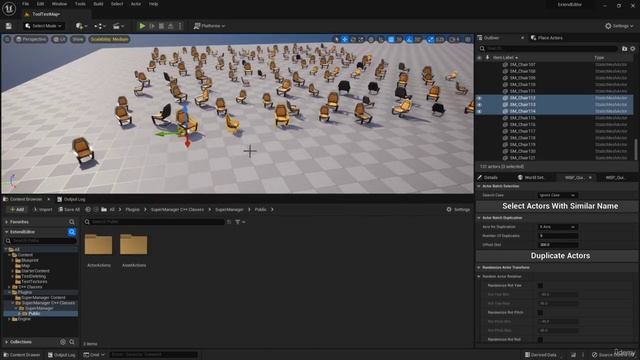The image size is (640, 360).
Task: Open the File menu
Action: (x=25, y=4)
